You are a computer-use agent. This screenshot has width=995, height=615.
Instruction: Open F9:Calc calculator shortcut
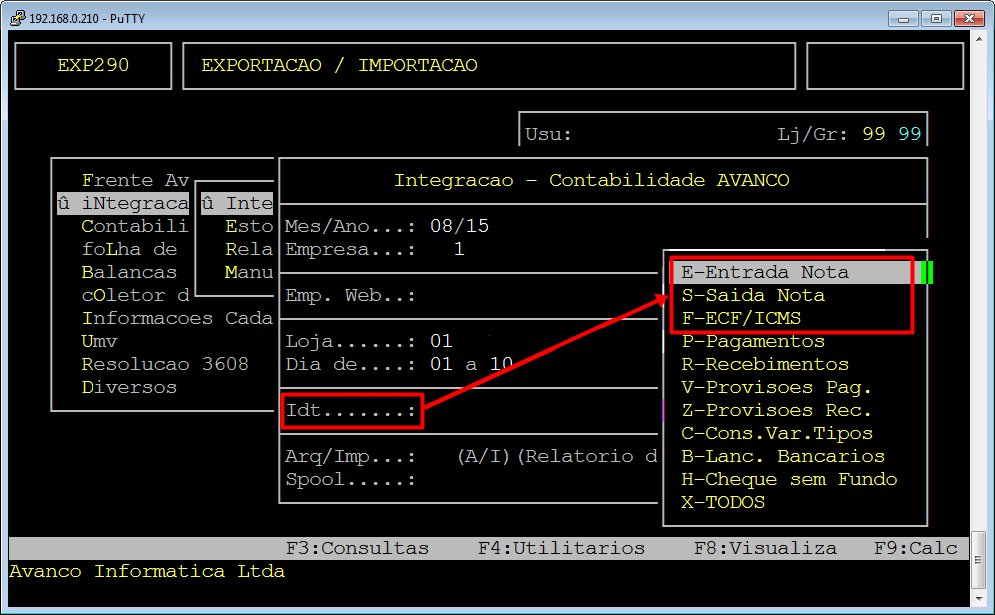915,548
